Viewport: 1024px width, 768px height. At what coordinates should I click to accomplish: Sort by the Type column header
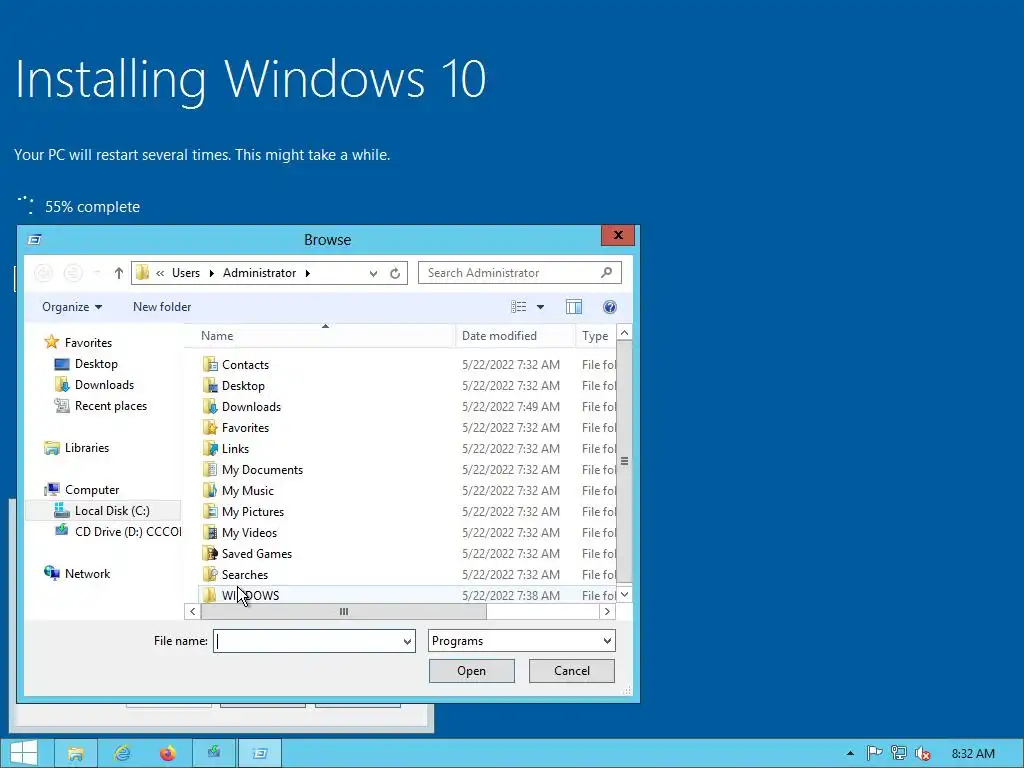coord(596,336)
